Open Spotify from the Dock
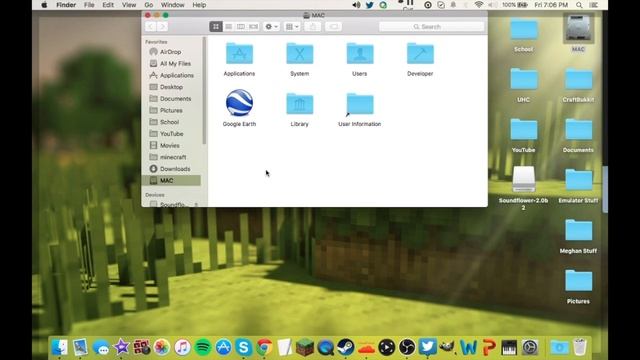The width and height of the screenshot is (640, 360). tap(203, 347)
